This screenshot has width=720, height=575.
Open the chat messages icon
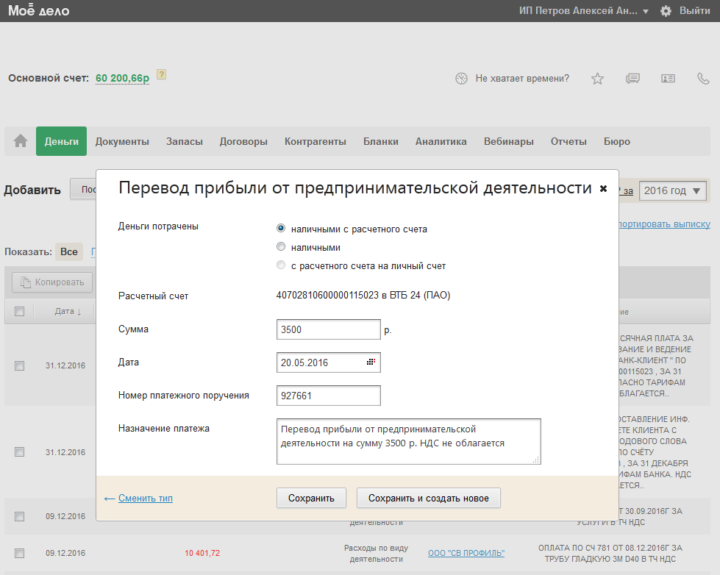coord(632,78)
